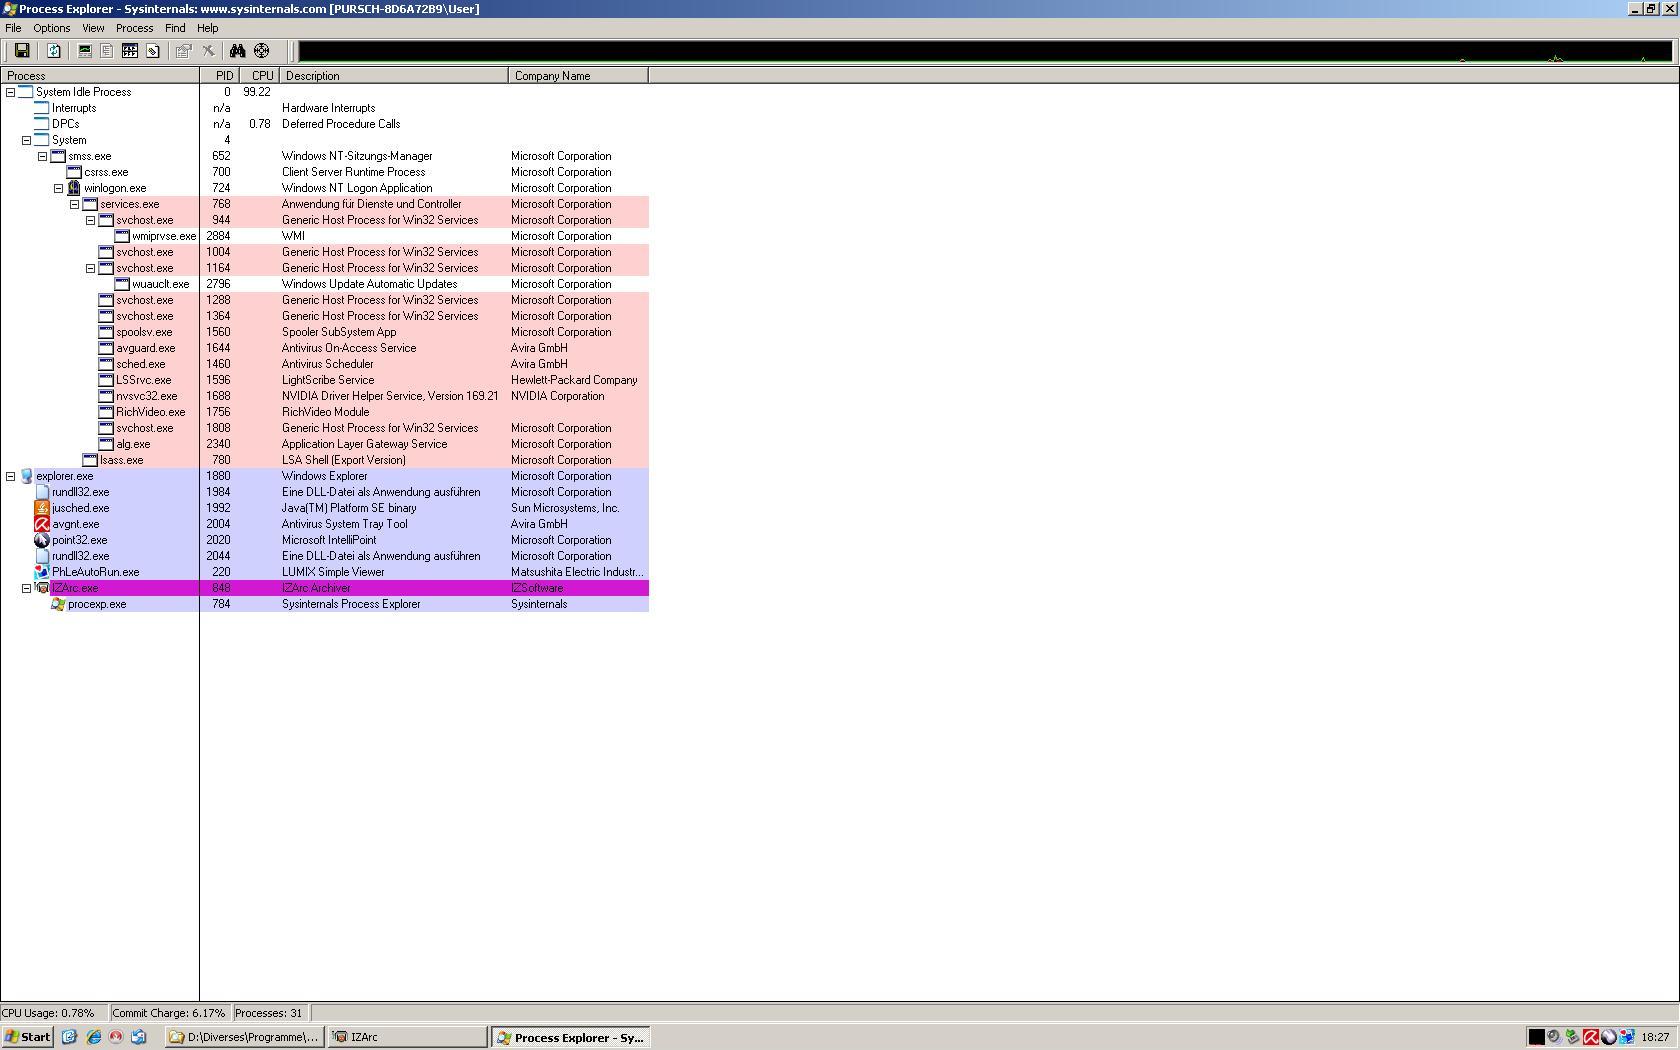Click the red Avira tray icon
The height and width of the screenshot is (1050, 1680).
point(1590,1037)
